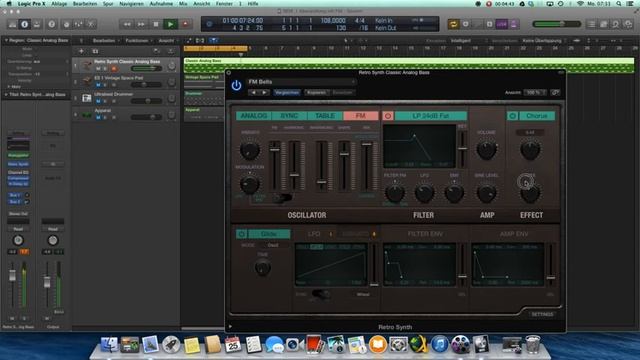640x360 pixels.
Task: Open the Funktionen dropdown in tracks area
Action: (138, 40)
